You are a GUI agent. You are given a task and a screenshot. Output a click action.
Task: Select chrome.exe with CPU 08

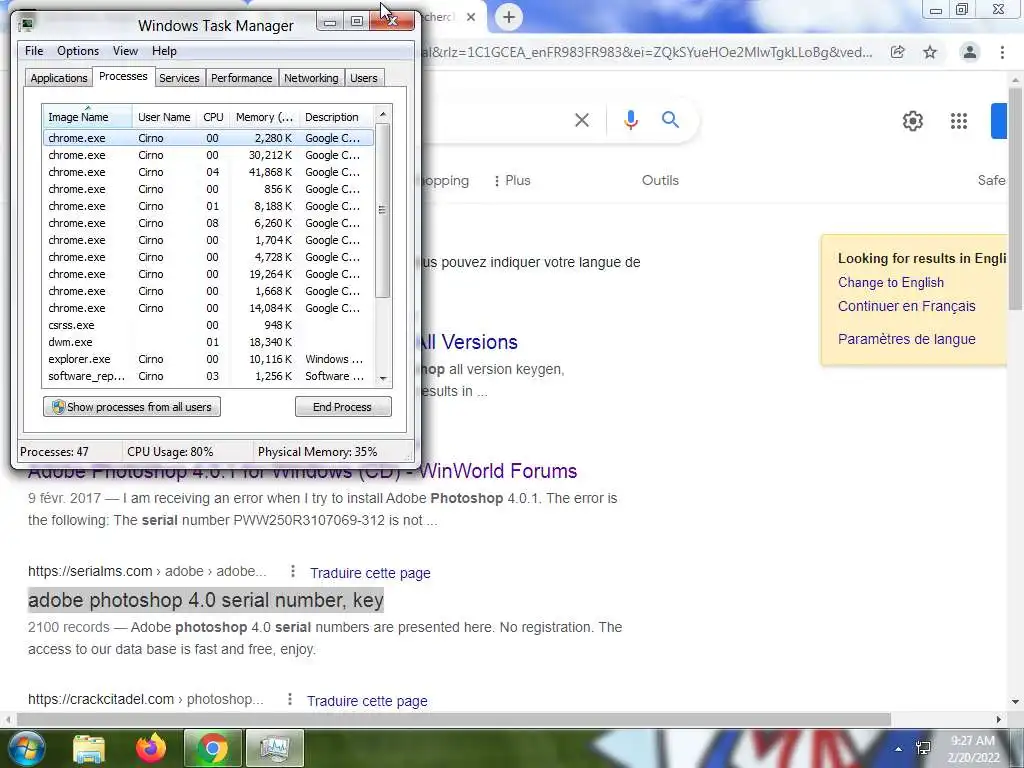(208, 223)
